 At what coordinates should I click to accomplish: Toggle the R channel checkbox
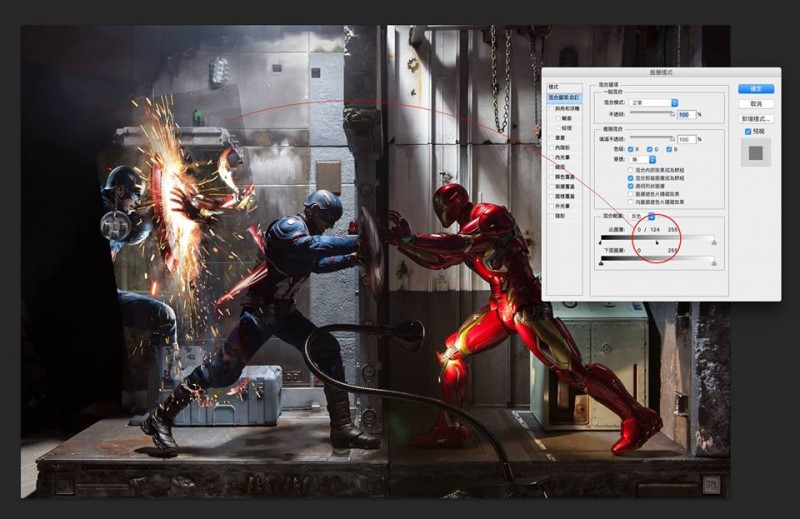[631, 149]
